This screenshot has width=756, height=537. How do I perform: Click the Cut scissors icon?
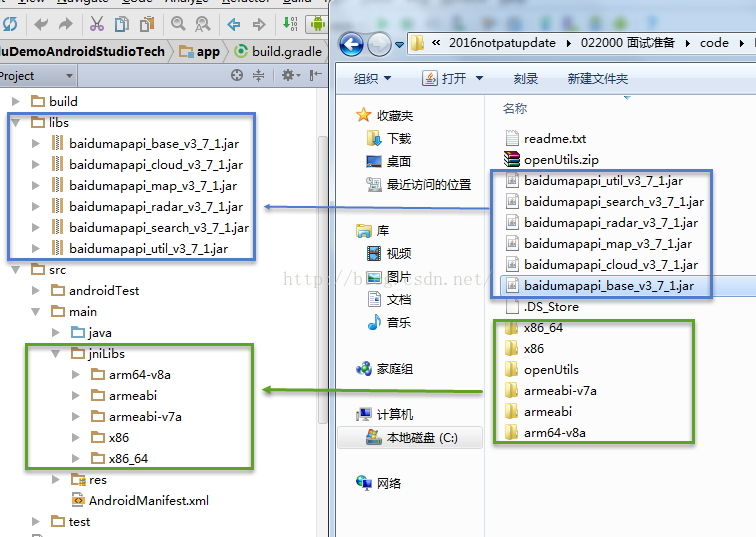point(97,24)
